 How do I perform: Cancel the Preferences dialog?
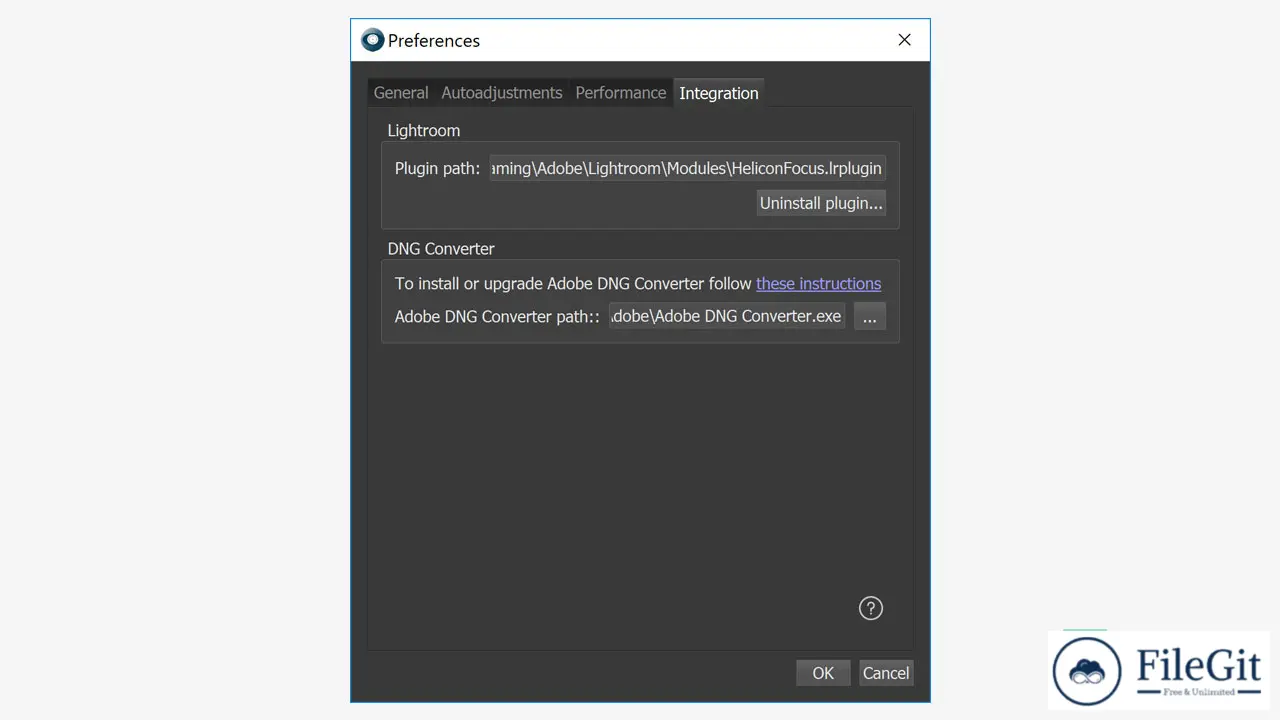pos(886,673)
